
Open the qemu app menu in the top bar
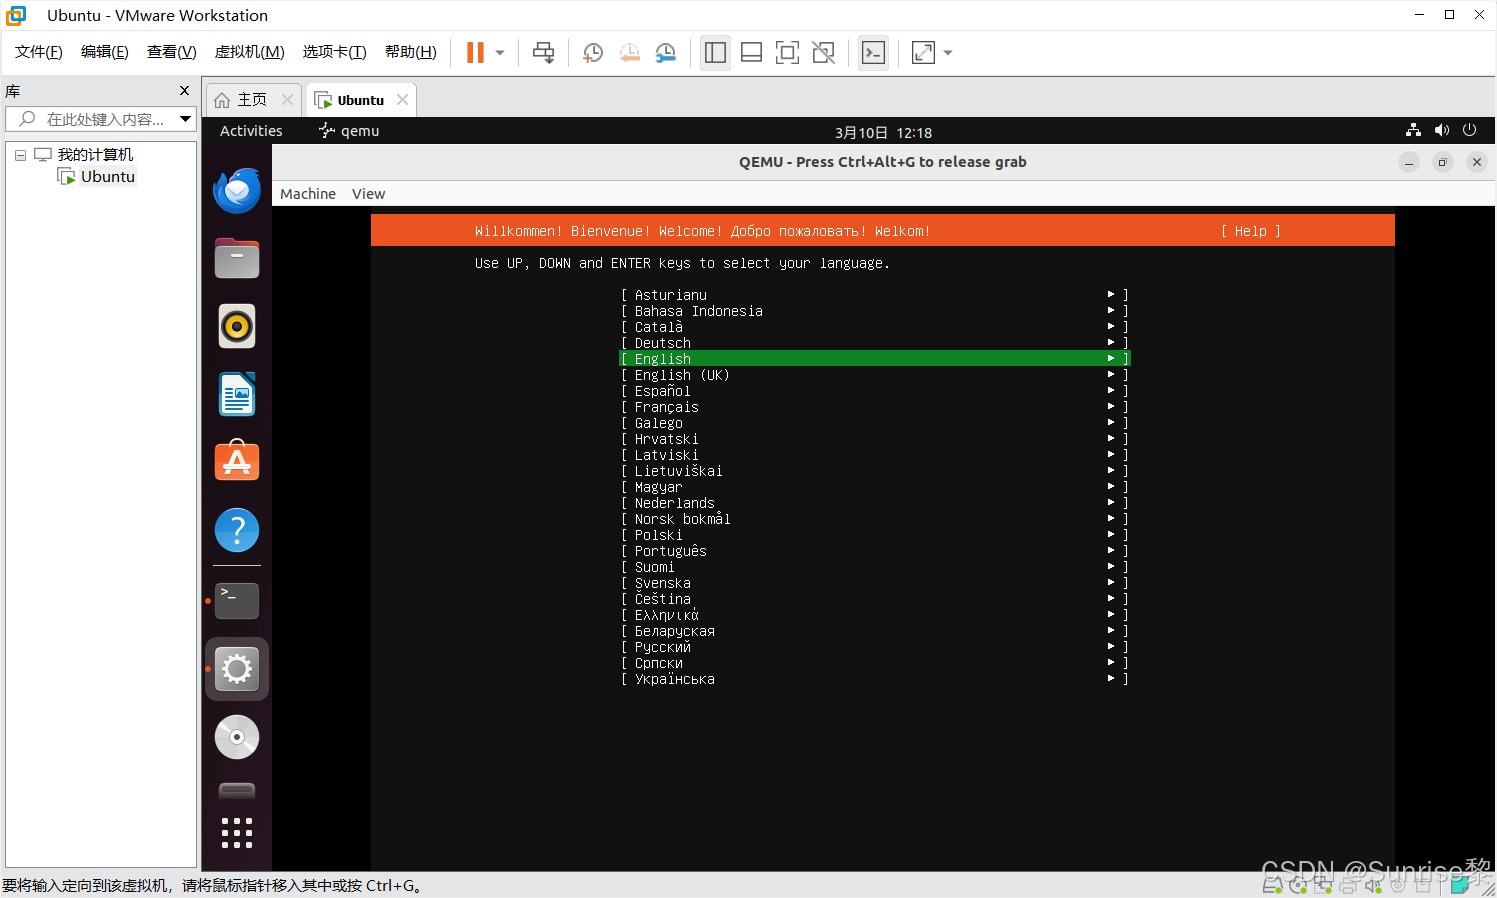point(349,131)
